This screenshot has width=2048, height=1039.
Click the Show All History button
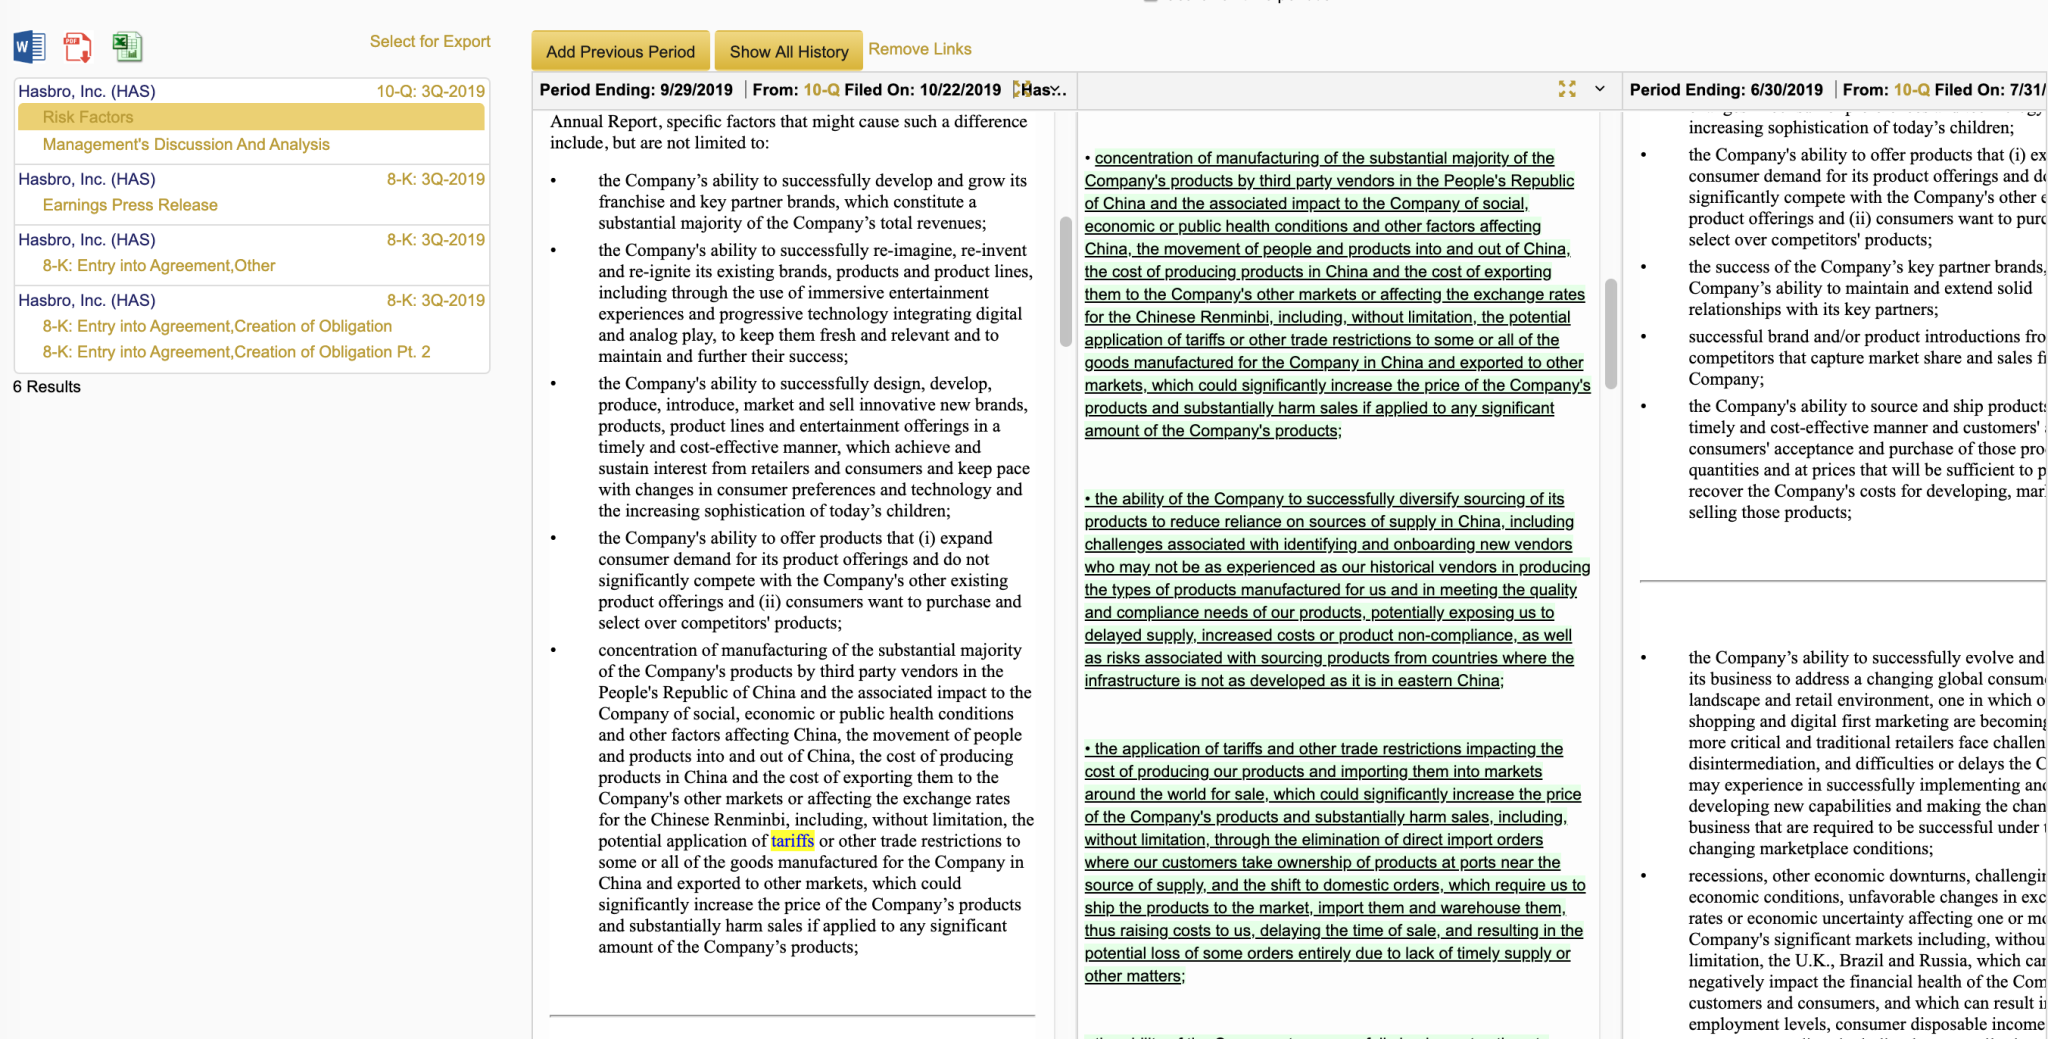tap(788, 51)
